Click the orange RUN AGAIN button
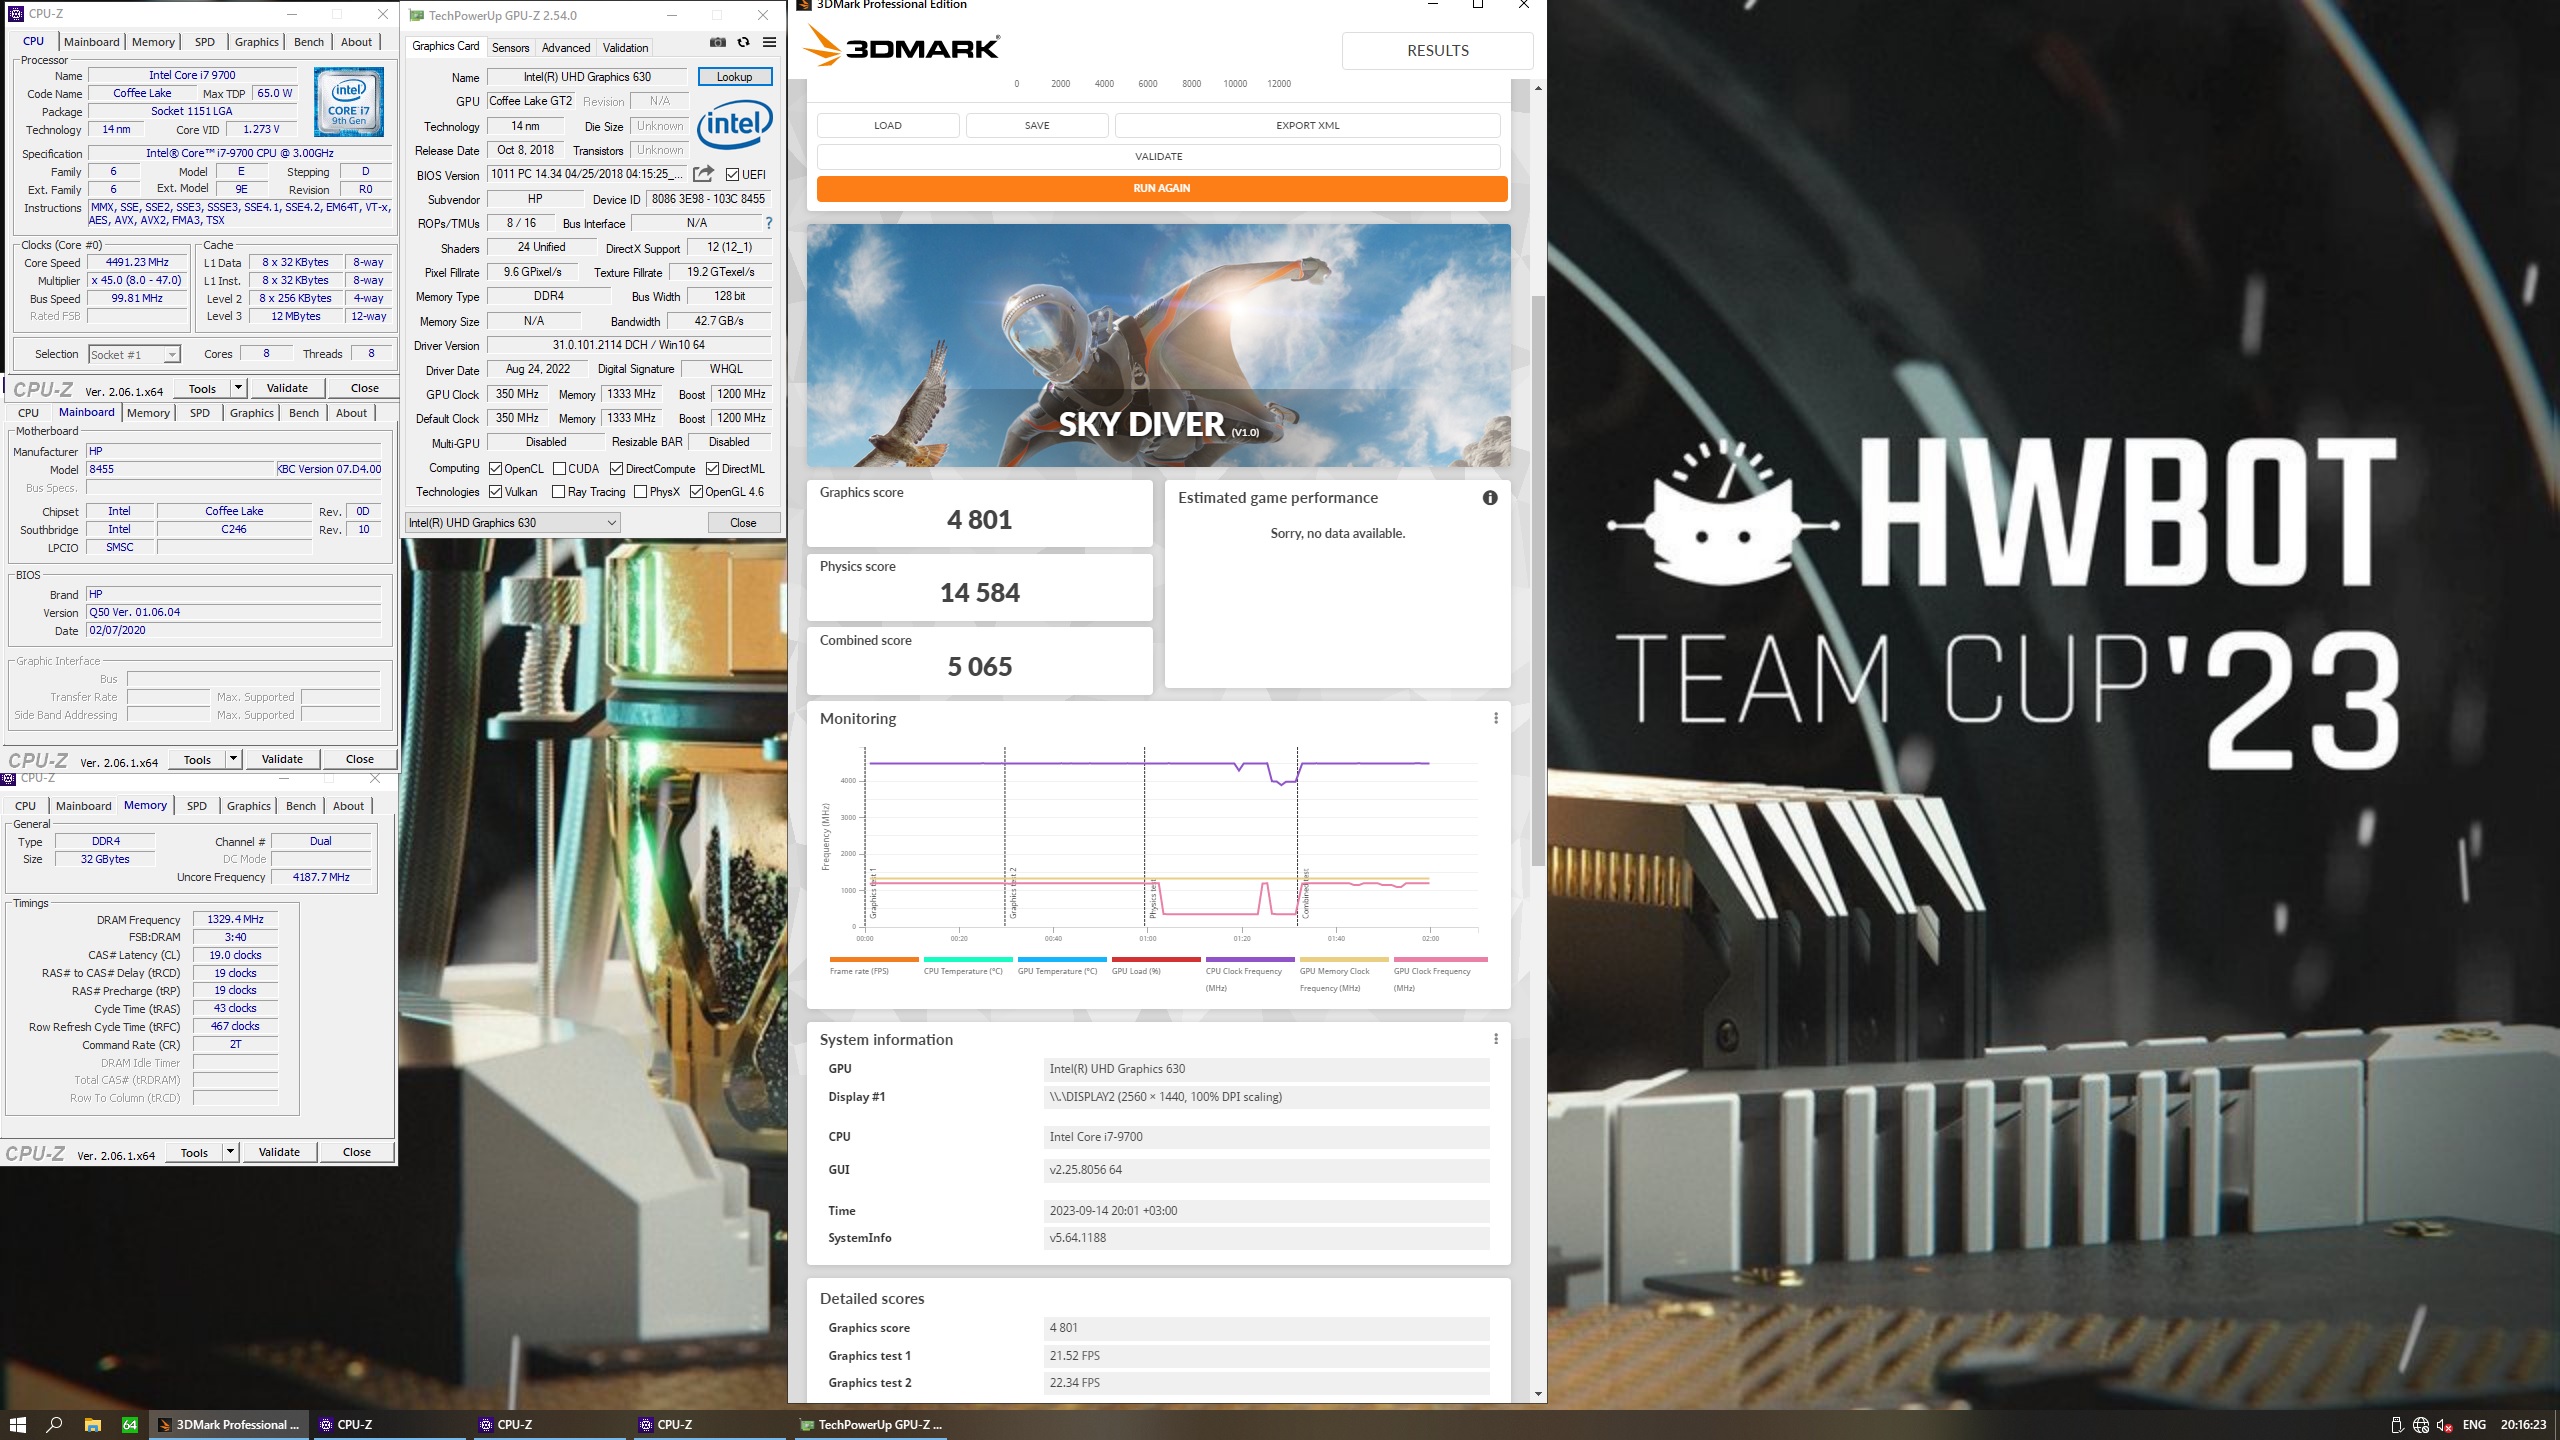 (1161, 188)
